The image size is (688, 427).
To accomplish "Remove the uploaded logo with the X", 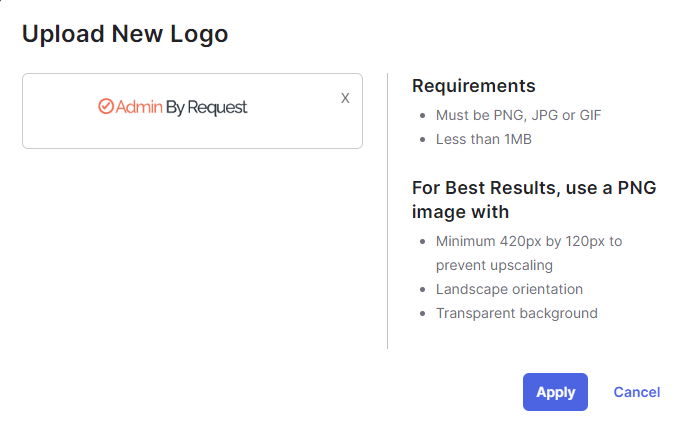I will 345,98.
